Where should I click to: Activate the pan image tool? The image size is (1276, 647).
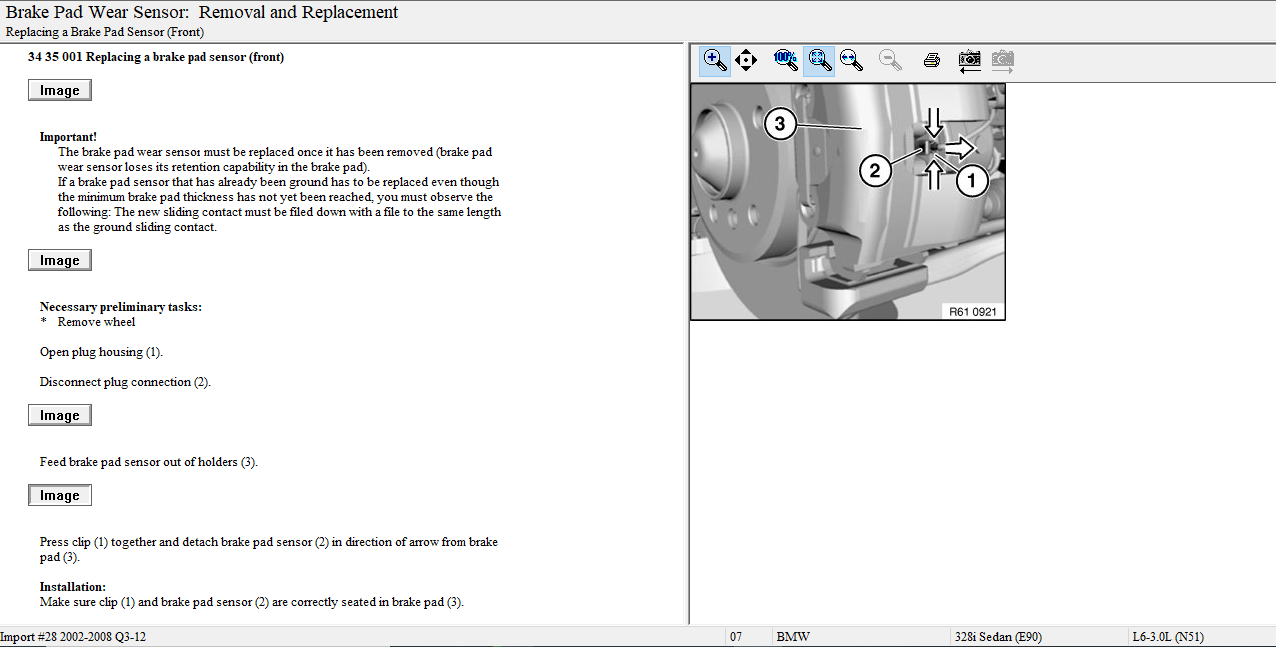tap(746, 61)
